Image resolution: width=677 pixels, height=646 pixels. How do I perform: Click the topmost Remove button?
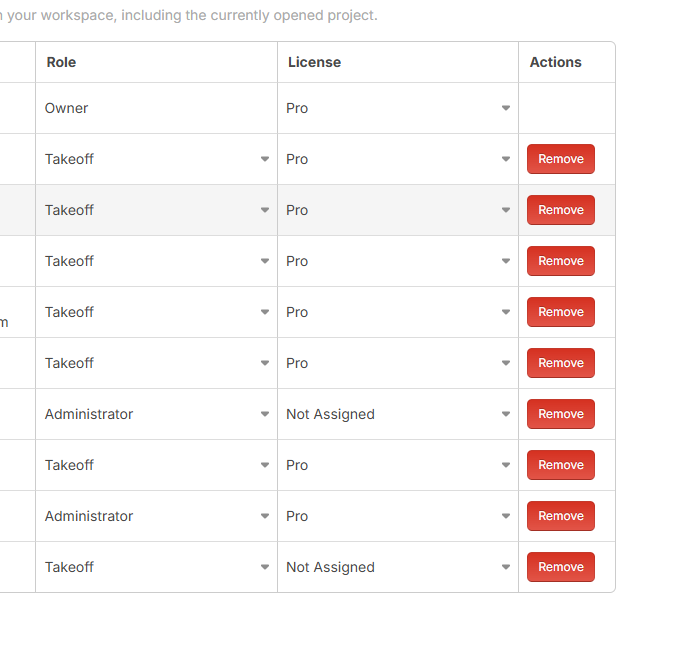point(561,159)
